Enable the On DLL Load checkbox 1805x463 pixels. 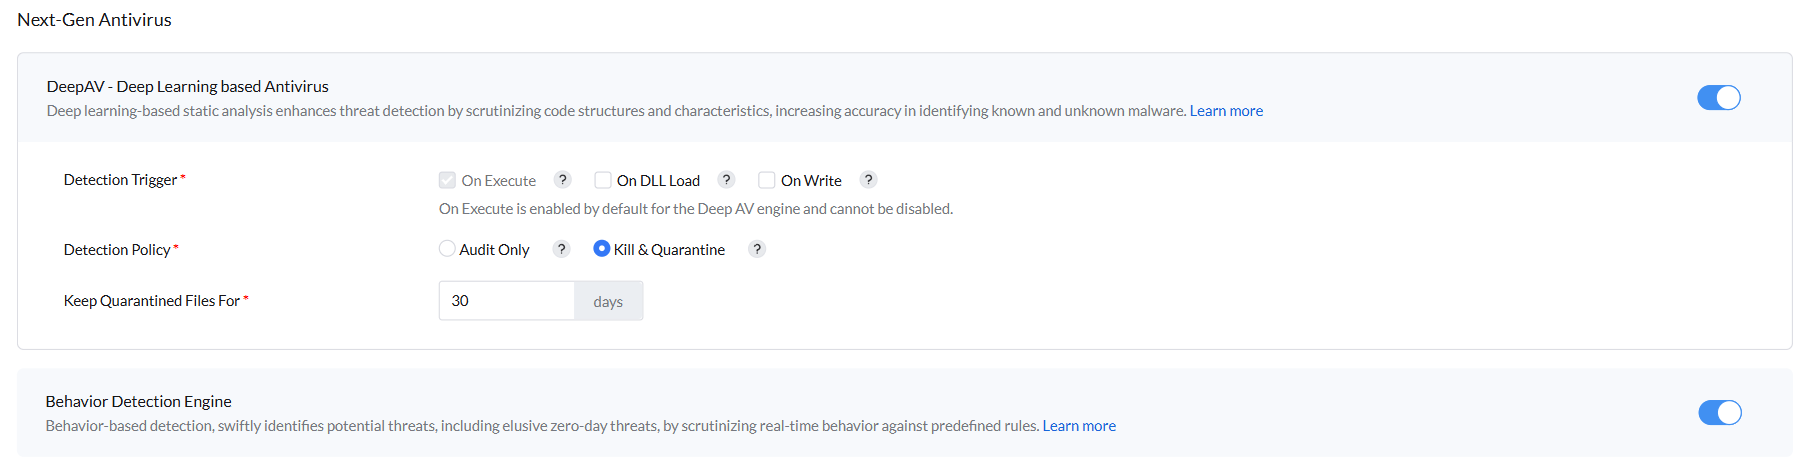(x=603, y=180)
